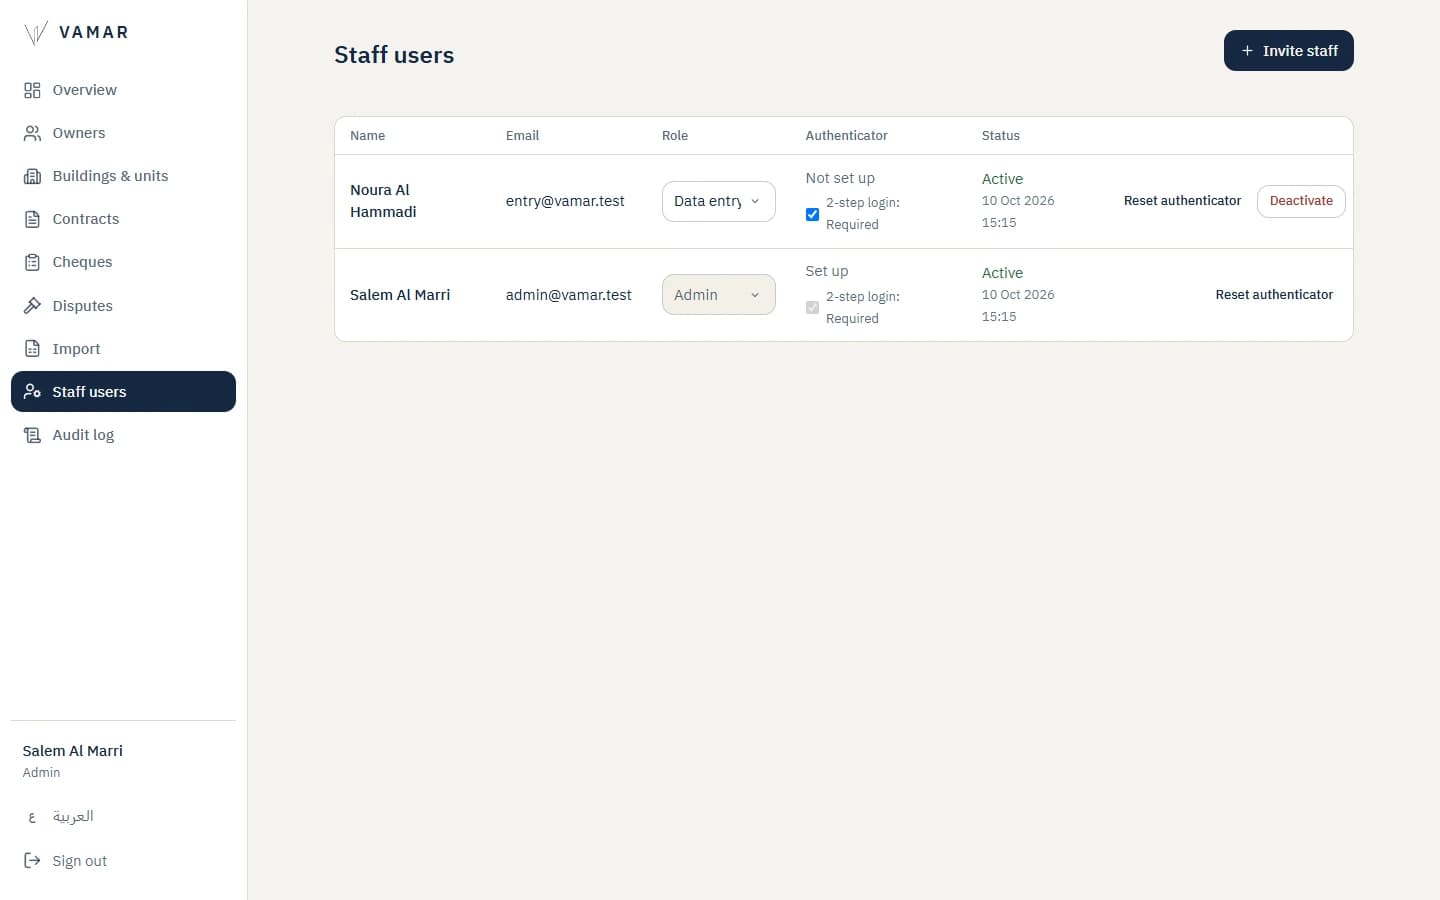Image resolution: width=1440 pixels, height=900 pixels.
Task: Click the Staff users icon
Action: coord(32,392)
